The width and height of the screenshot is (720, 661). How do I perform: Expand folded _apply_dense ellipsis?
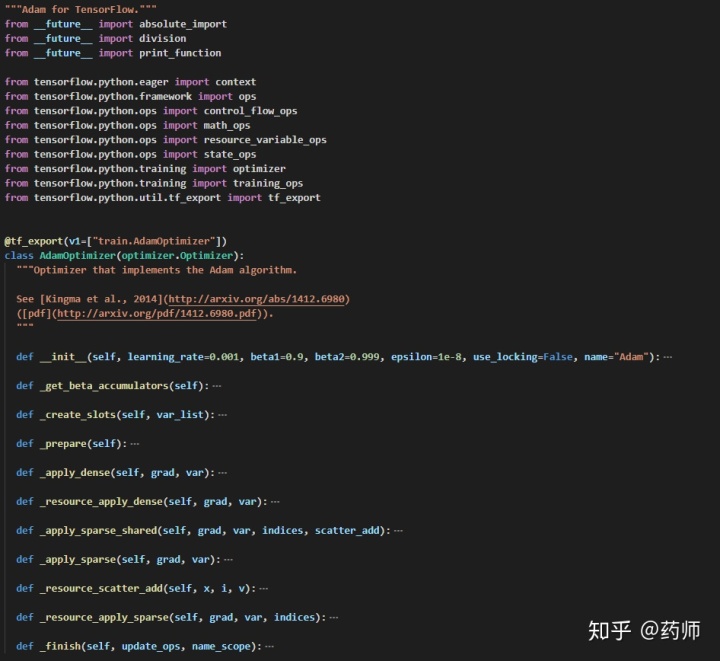222,473
